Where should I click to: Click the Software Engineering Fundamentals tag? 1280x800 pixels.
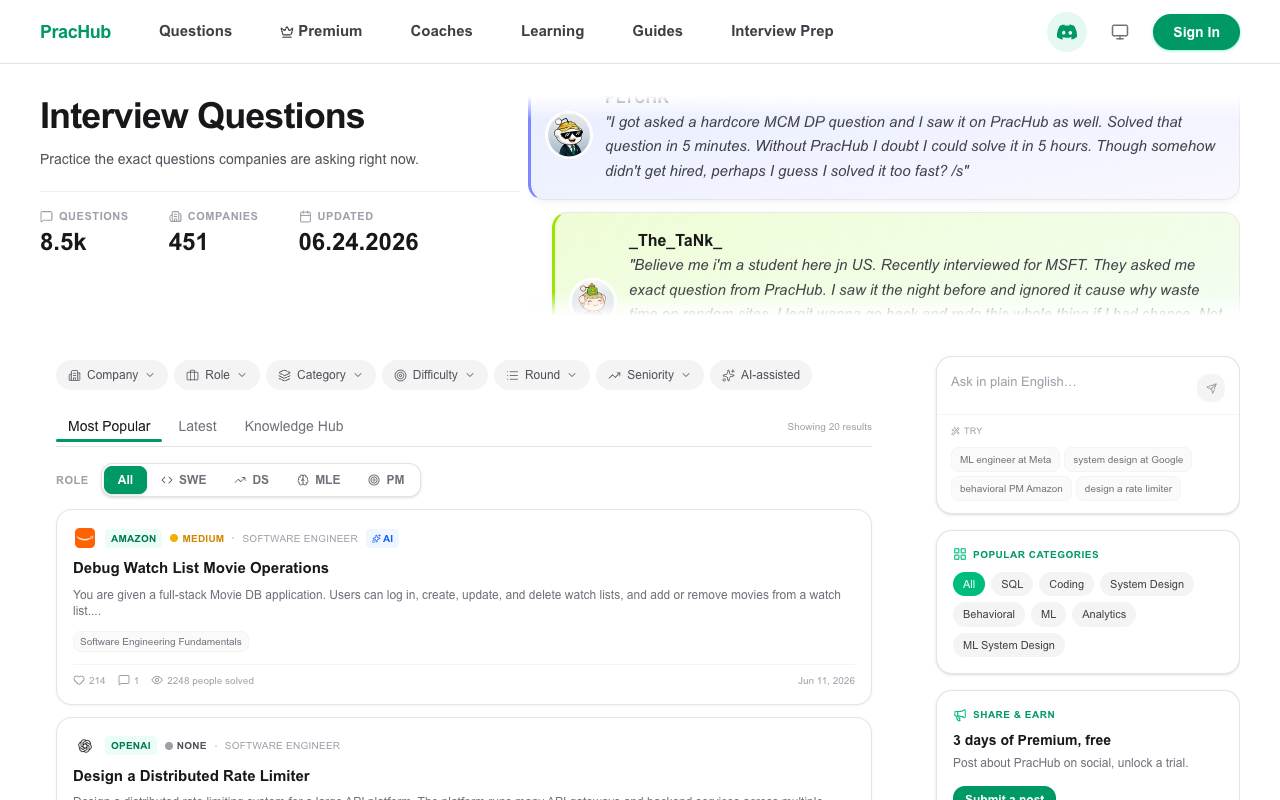pos(161,642)
